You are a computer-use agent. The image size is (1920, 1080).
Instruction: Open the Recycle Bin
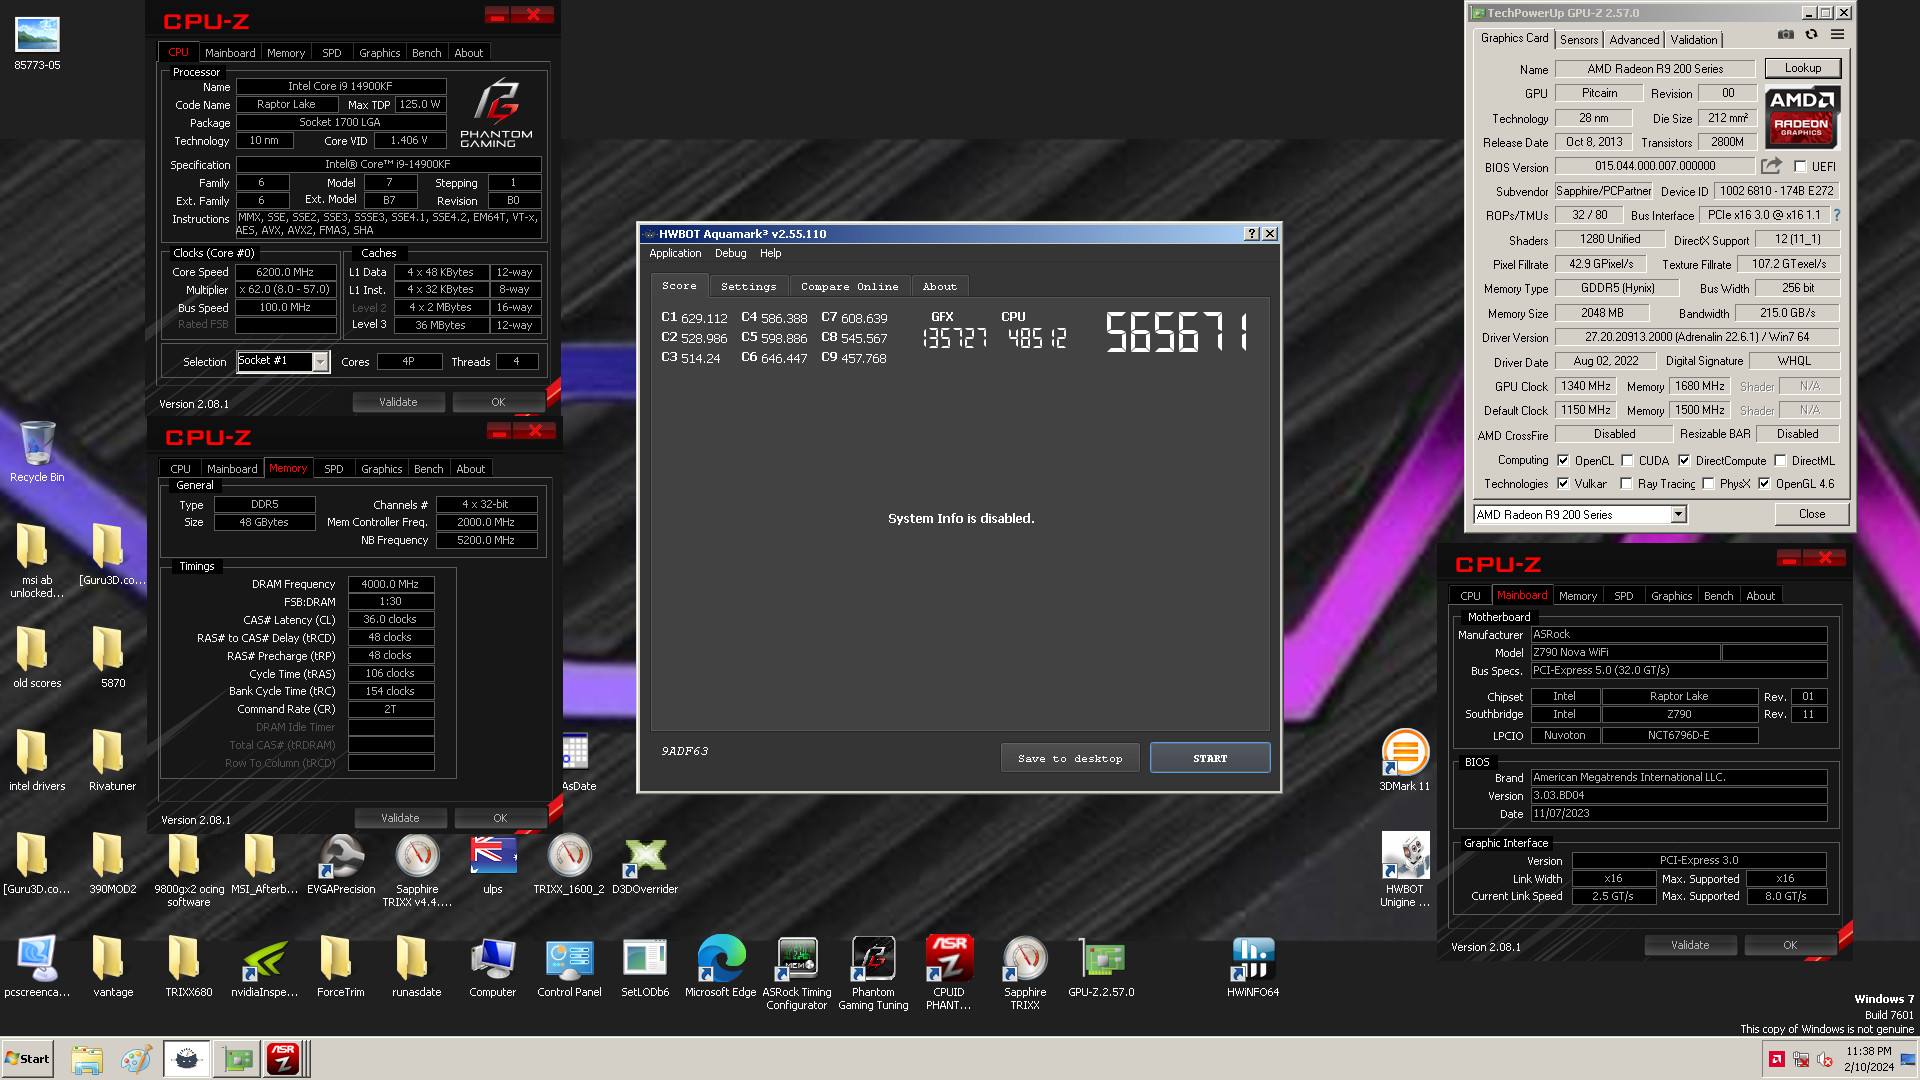tap(37, 452)
